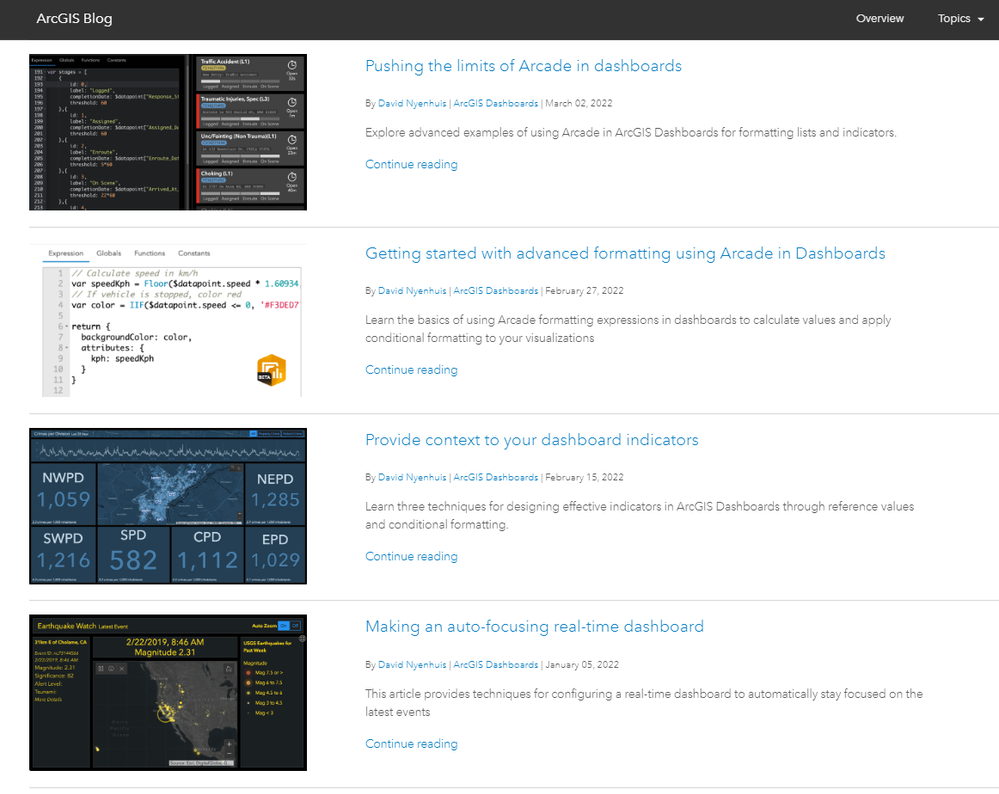The height and width of the screenshot is (794, 999).
Task: Continue reading the Getting started article
Action: pos(411,370)
